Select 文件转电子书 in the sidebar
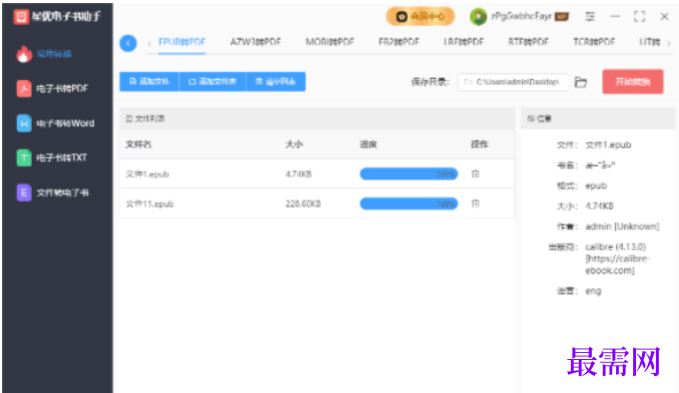The height and width of the screenshot is (393, 679). (52, 193)
